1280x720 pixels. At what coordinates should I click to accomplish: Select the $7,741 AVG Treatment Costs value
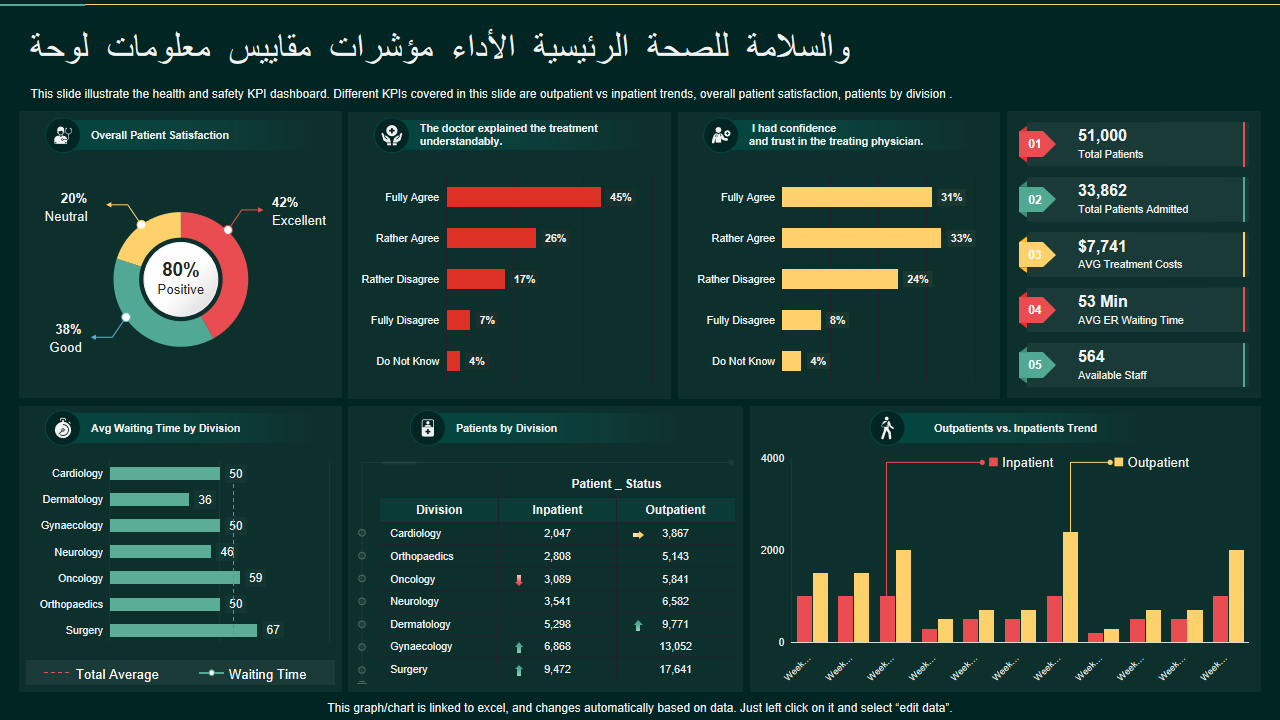click(x=1102, y=246)
